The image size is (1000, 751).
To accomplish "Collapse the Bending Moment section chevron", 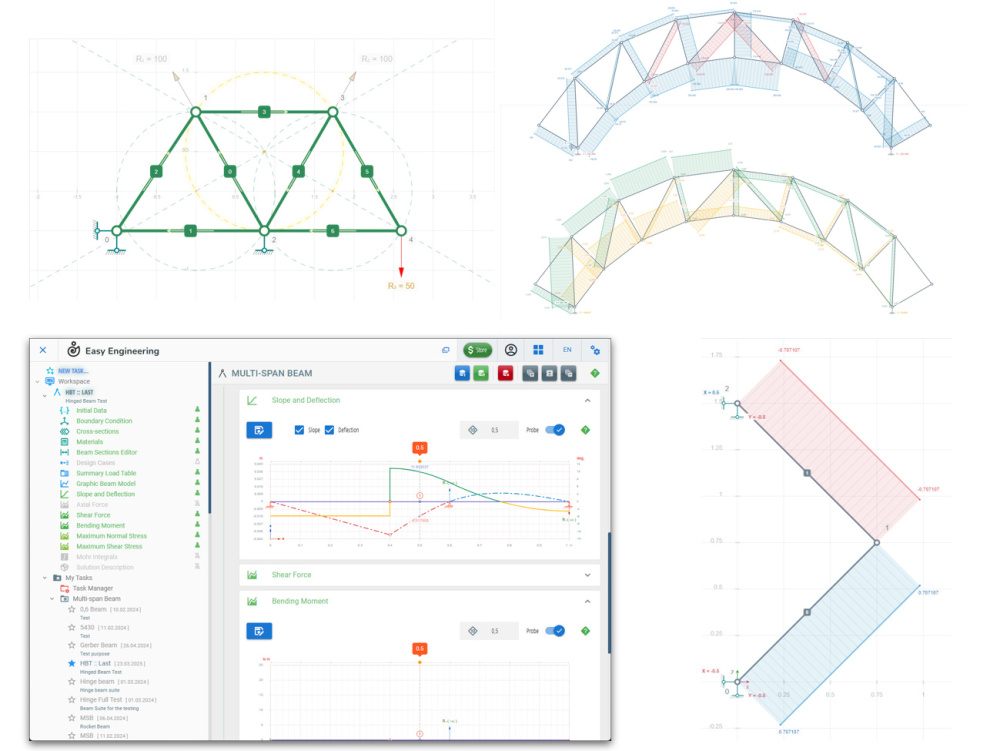I will (587, 601).
